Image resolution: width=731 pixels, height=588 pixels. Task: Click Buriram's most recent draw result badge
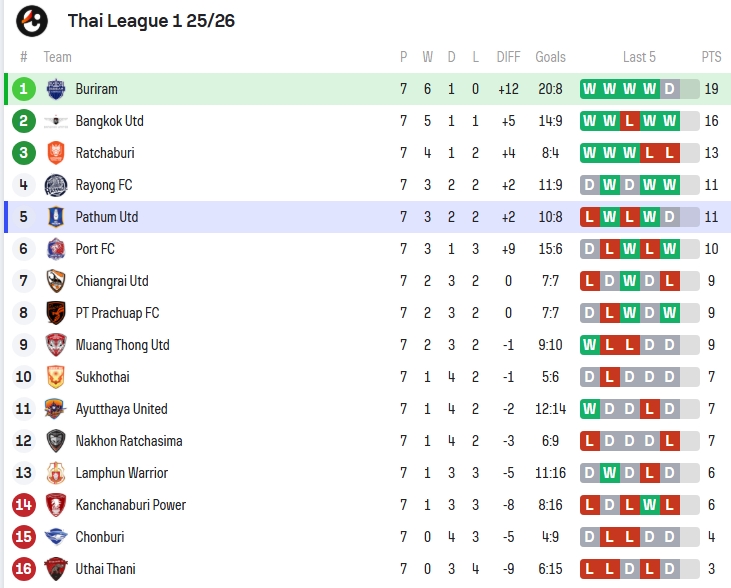pos(669,89)
